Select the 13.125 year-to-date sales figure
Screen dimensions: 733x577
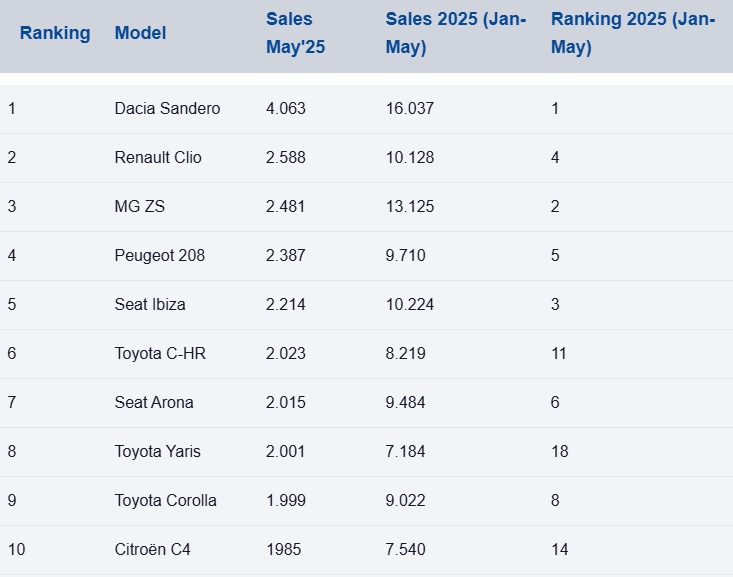point(410,206)
